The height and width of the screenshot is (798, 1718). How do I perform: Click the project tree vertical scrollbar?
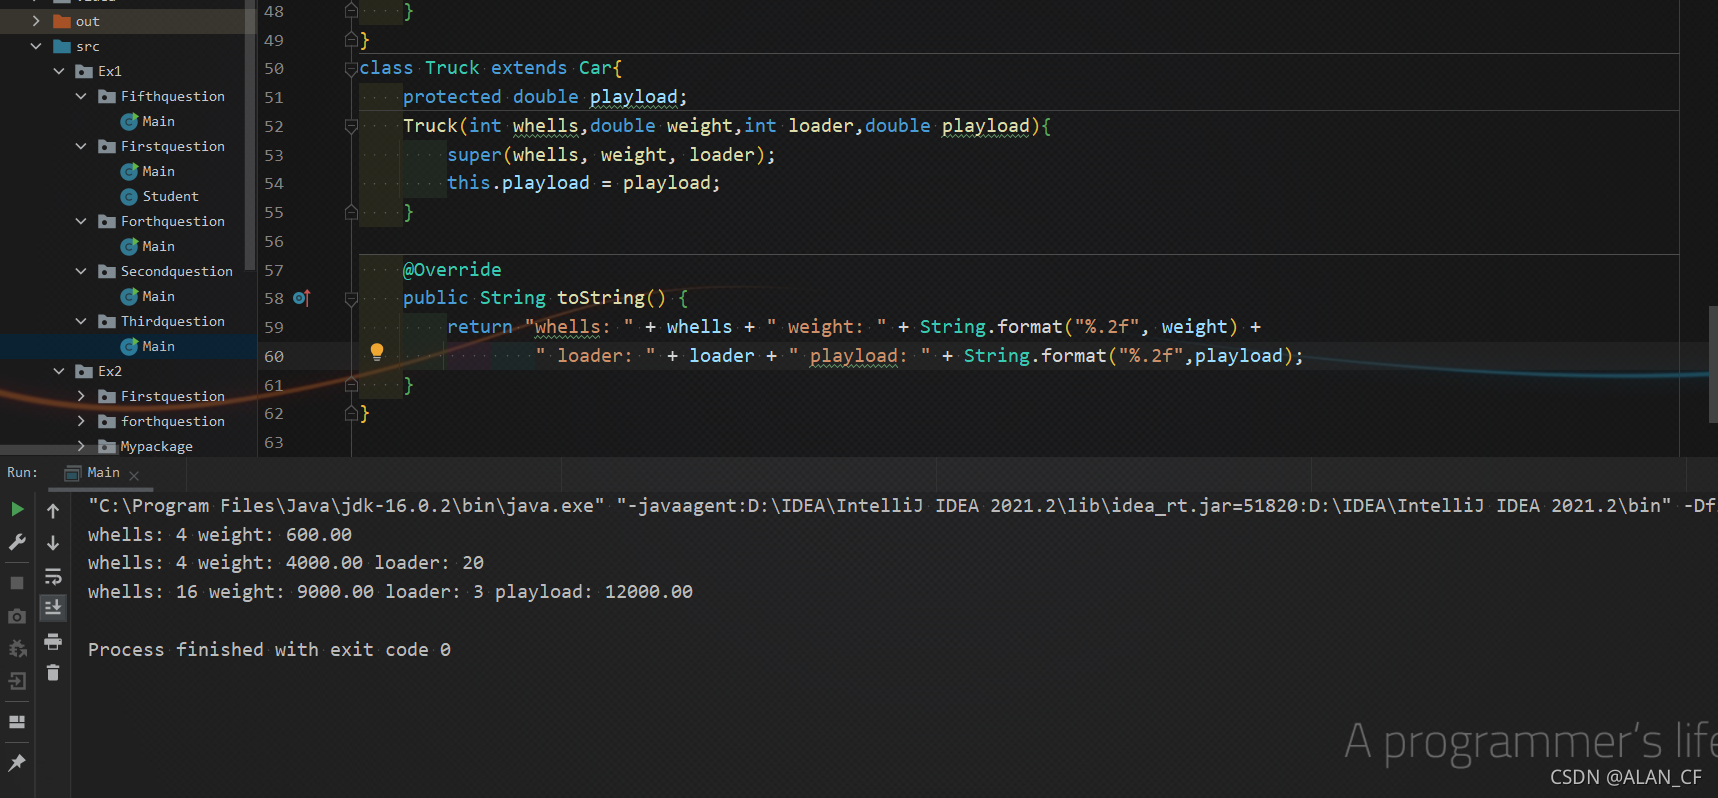tap(250, 135)
